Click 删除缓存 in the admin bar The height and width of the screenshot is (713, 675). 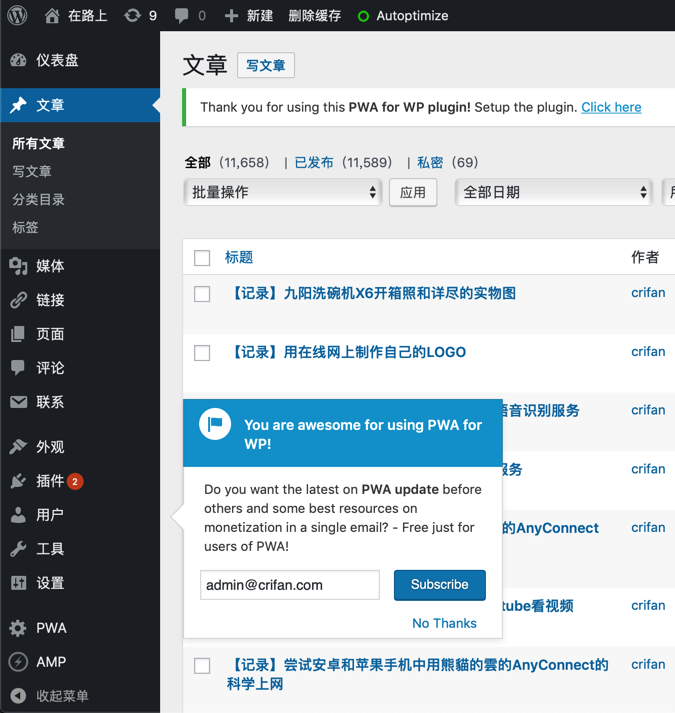point(314,16)
